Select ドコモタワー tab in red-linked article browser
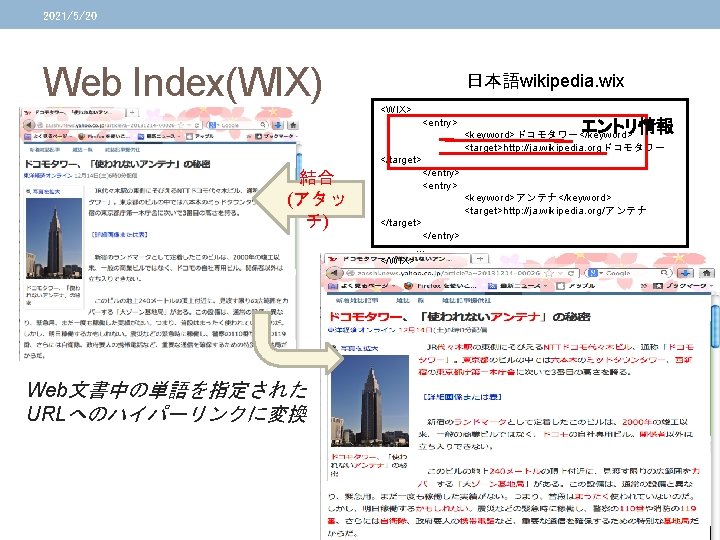Viewport: 720px width, 540px height. (396, 259)
